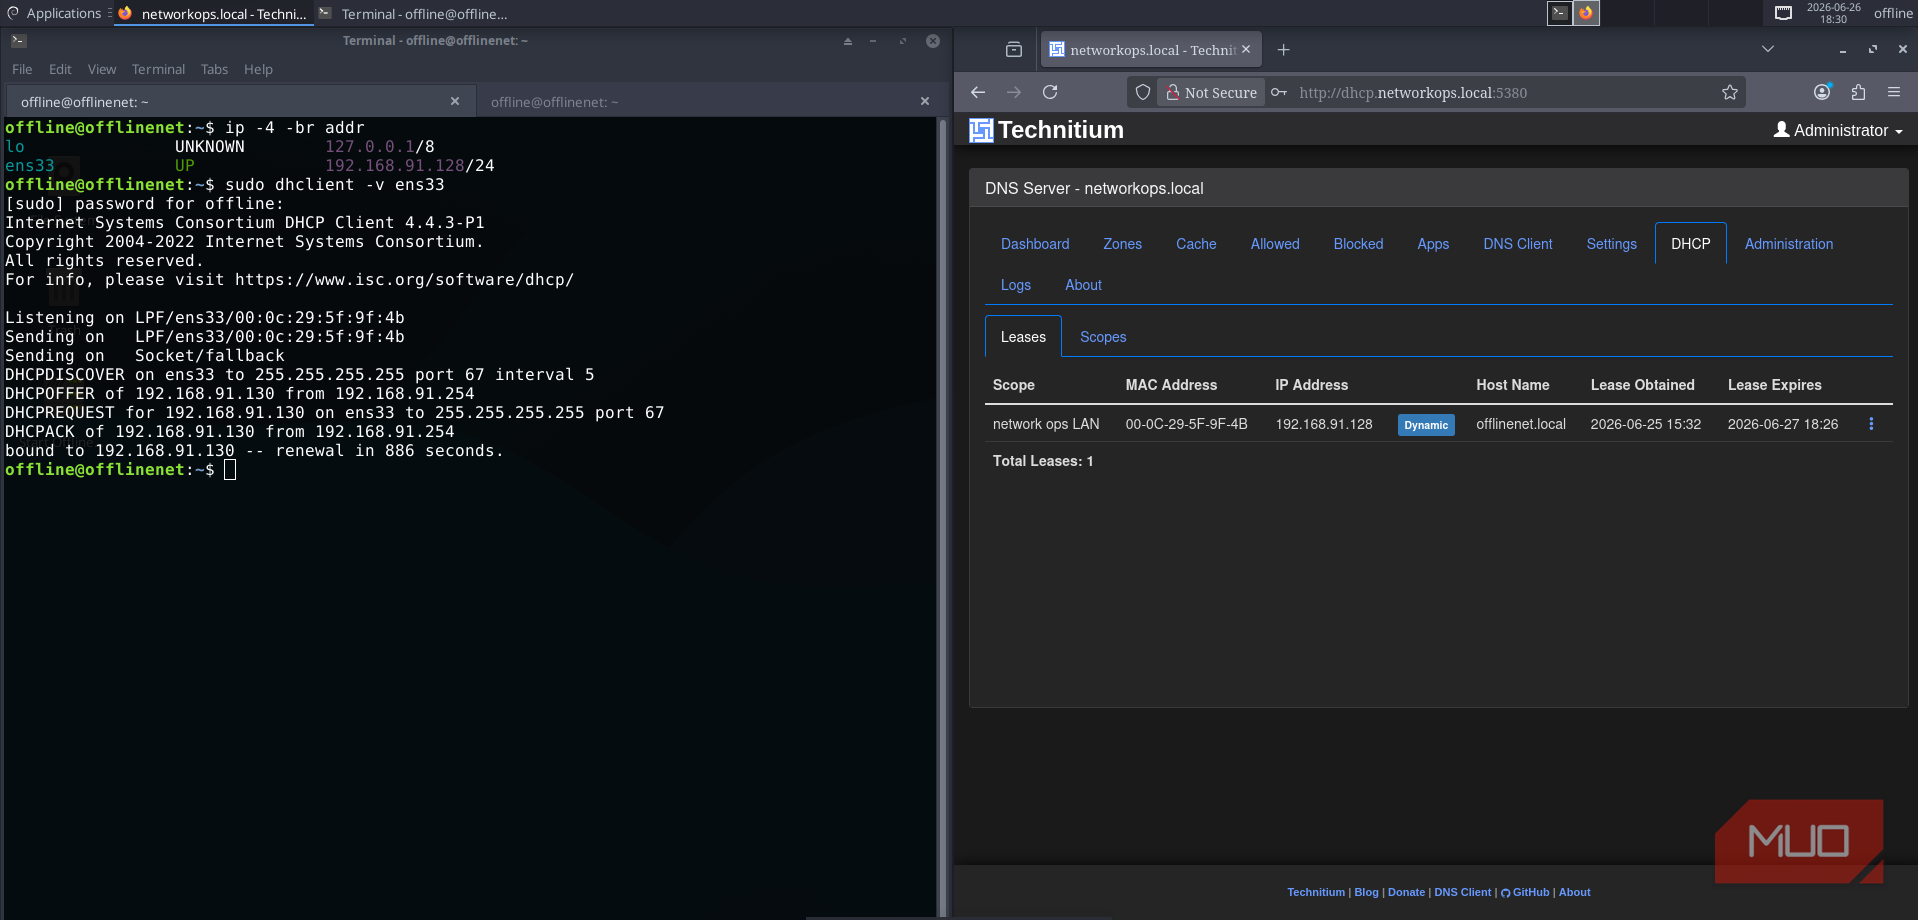Viewport: 1918px width, 920px height.
Task: Click the Firefox taskbar window entry
Action: 212,14
